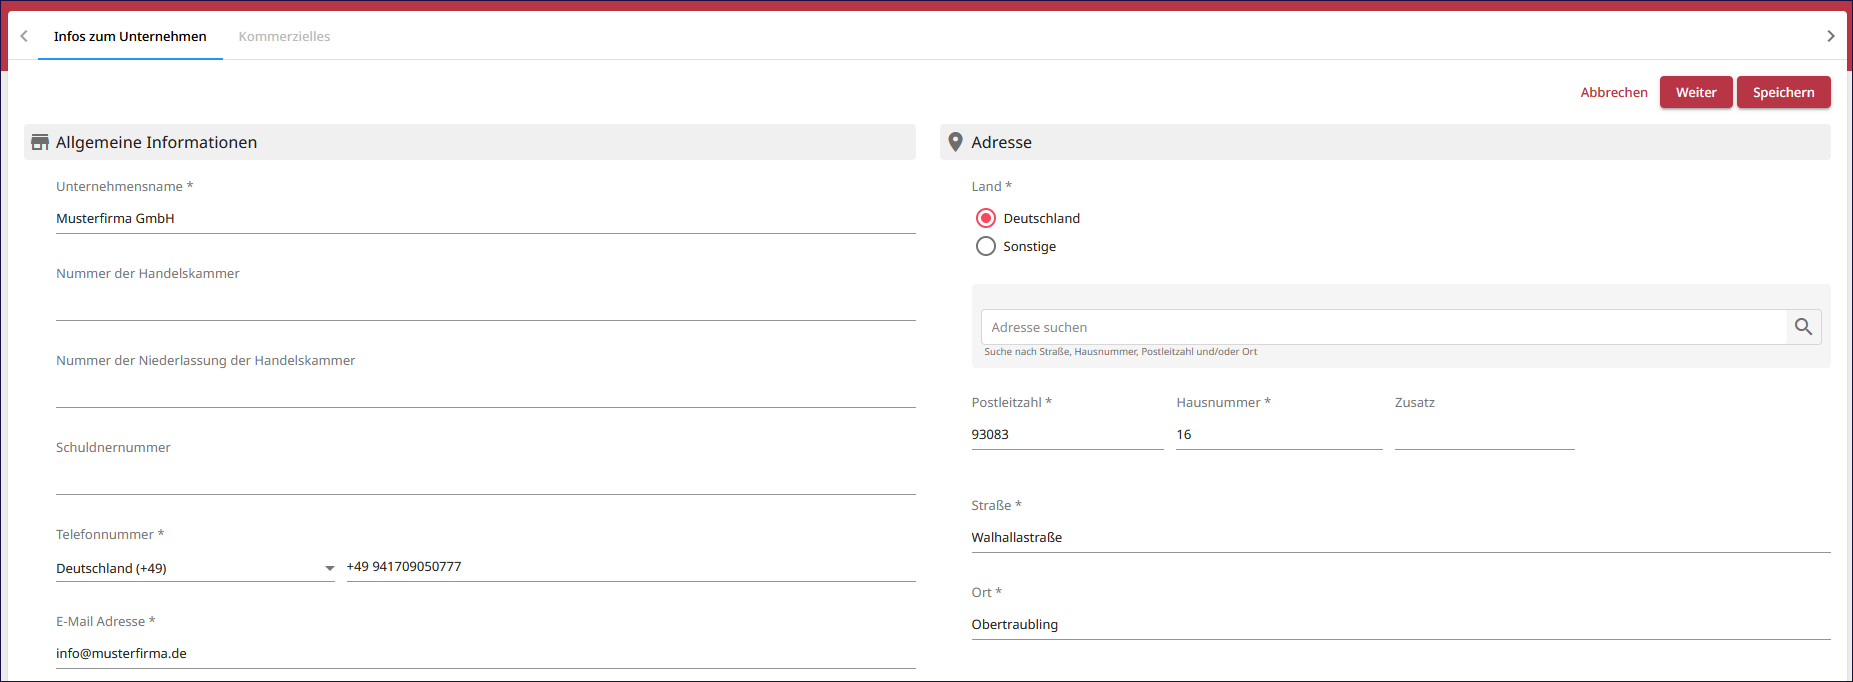Click the Ort field with Obertraubling
Screen dimensions: 1853x682
coord(1401,624)
